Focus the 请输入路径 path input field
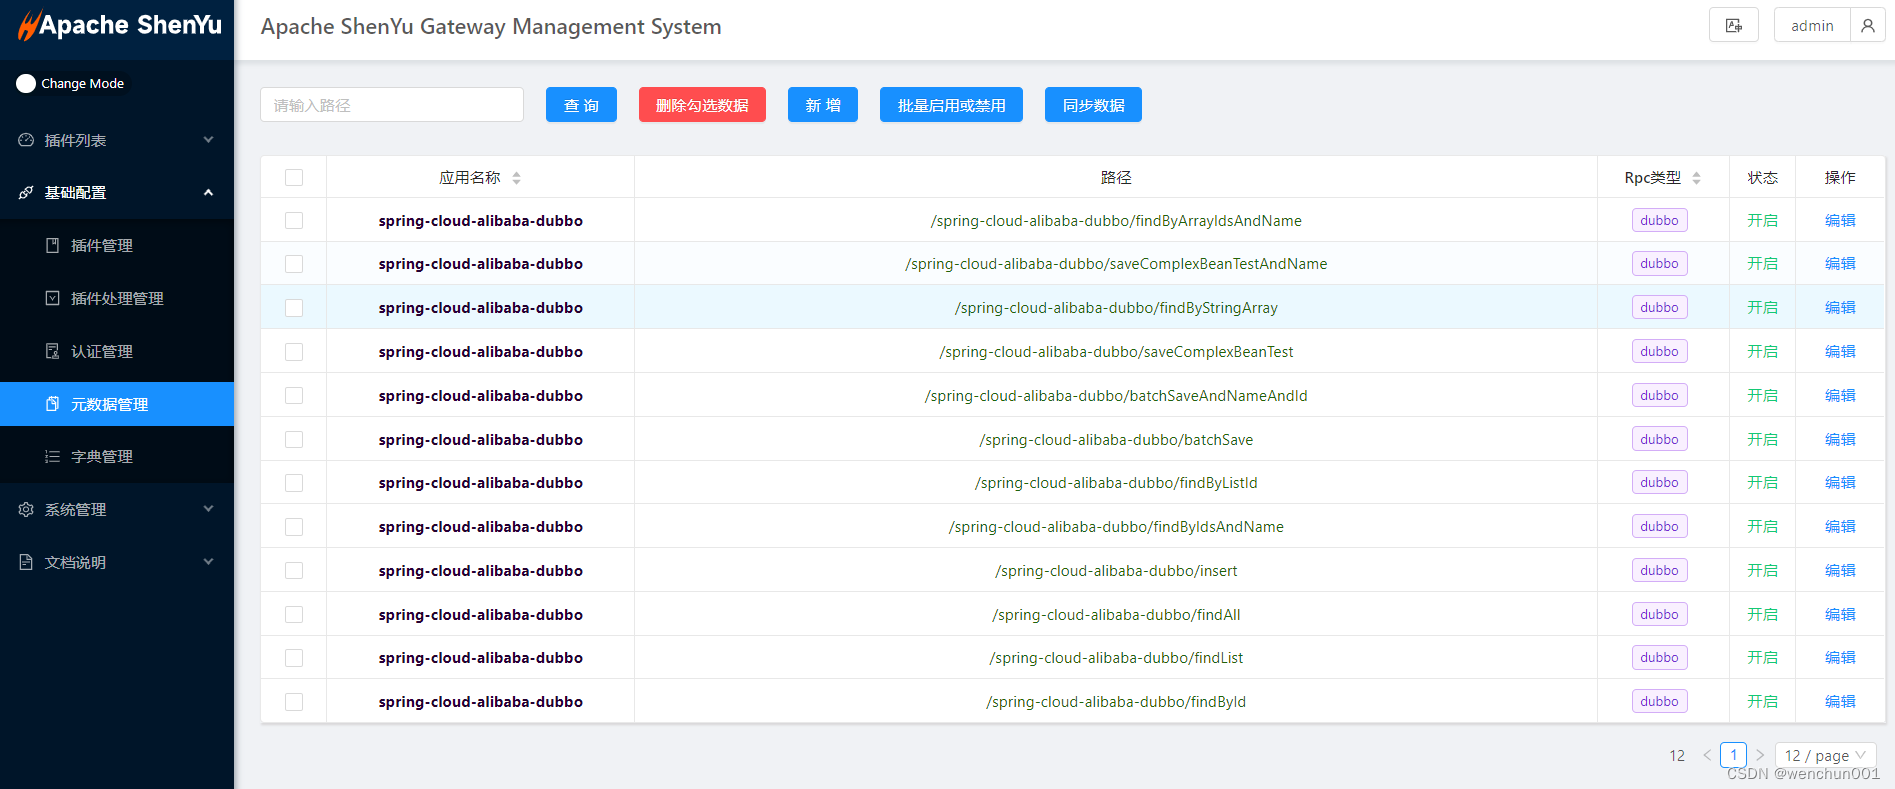 pyautogui.click(x=392, y=105)
